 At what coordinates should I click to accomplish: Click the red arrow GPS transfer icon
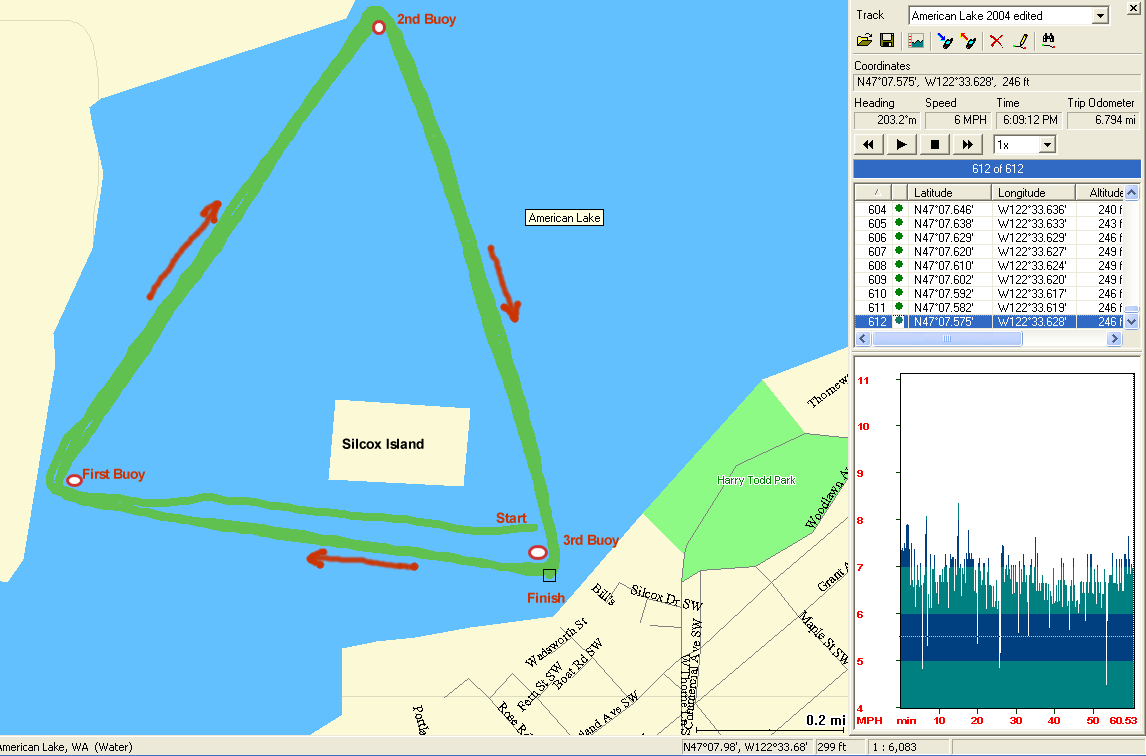click(x=967, y=41)
